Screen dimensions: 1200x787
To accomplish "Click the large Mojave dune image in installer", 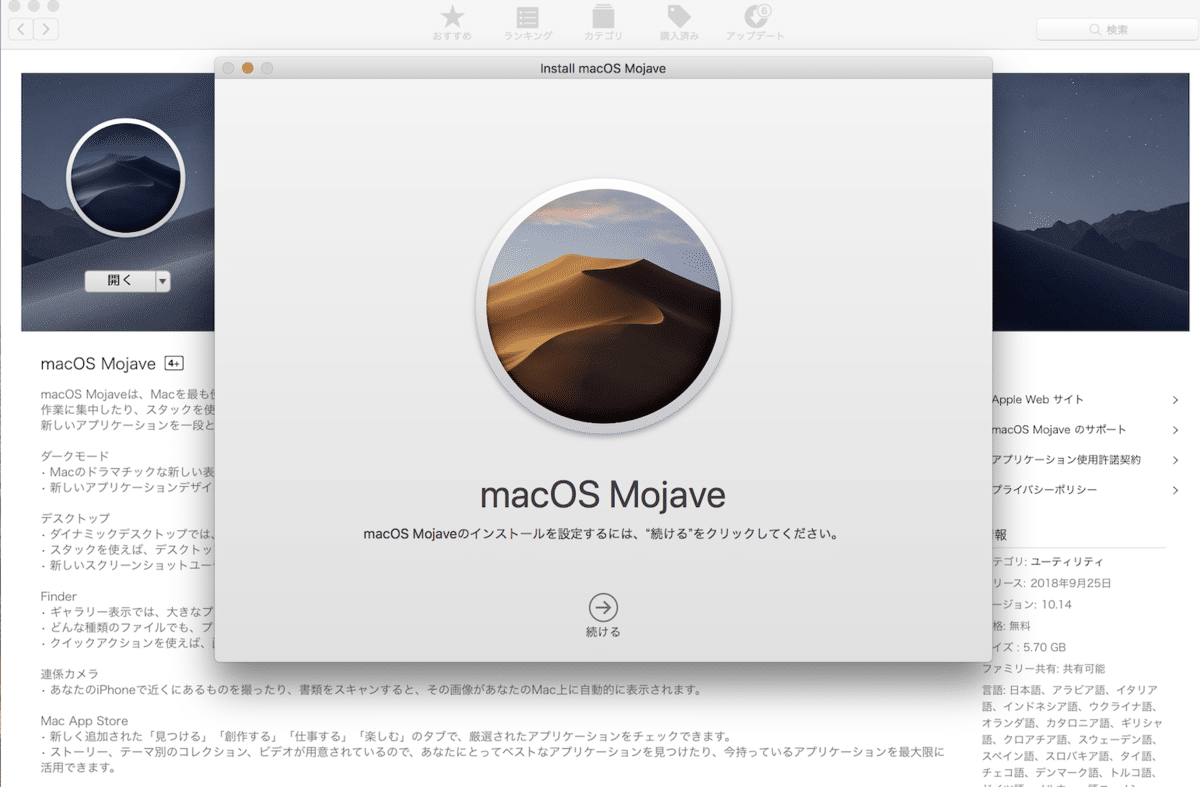I will tap(603, 306).
